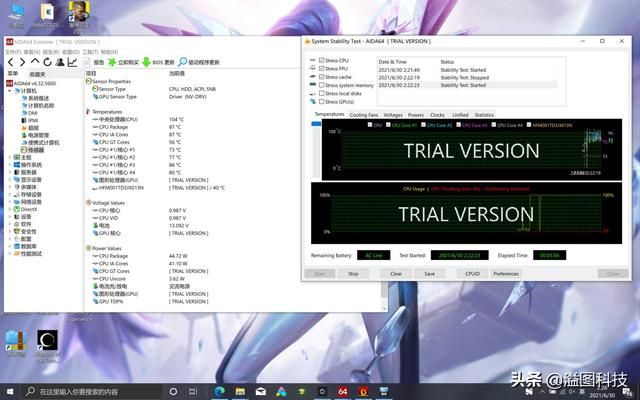The width and height of the screenshot is (640, 400).
Task: Switch to the Unified tab
Action: click(460, 115)
